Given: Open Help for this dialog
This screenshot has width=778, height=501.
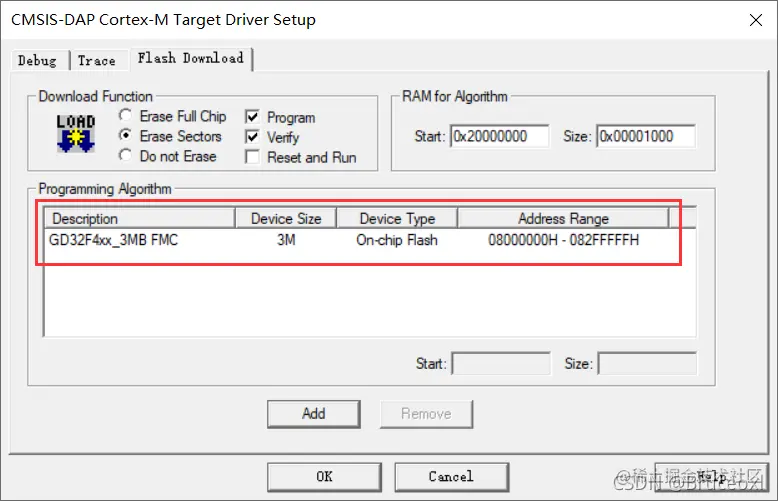Looking at the screenshot, I should pyautogui.click(x=711, y=477).
